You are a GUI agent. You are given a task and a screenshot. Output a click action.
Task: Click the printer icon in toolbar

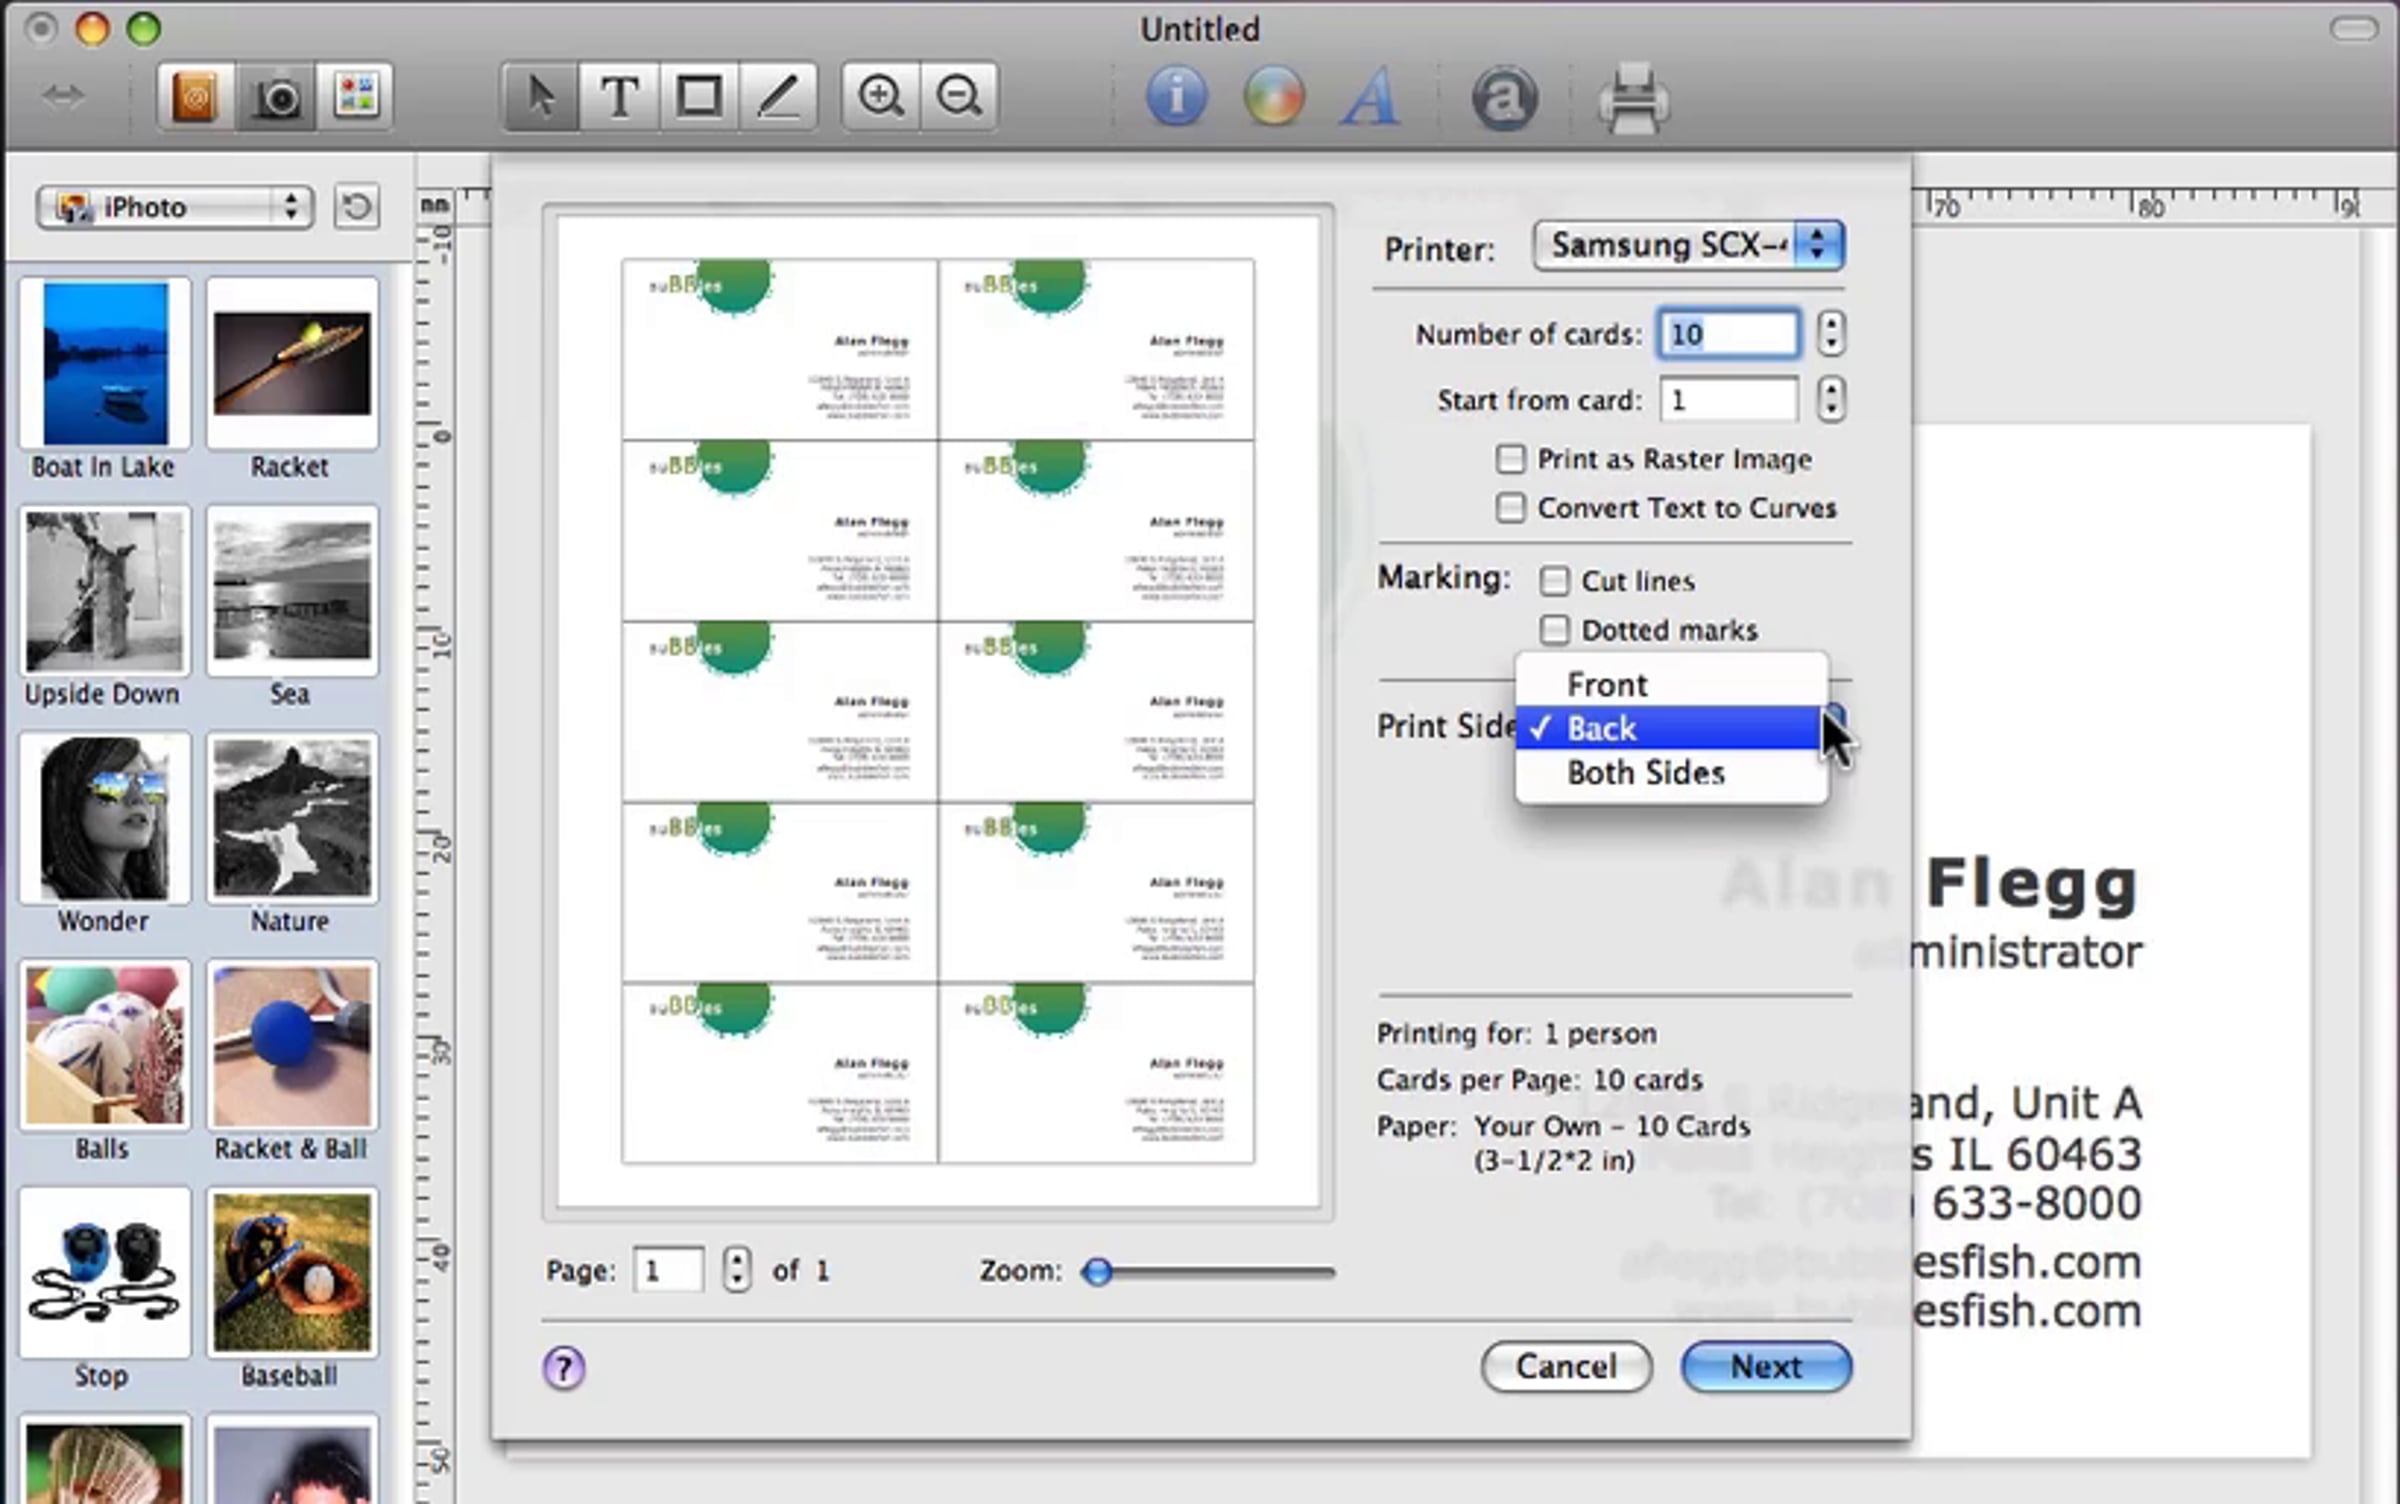pyautogui.click(x=1632, y=99)
